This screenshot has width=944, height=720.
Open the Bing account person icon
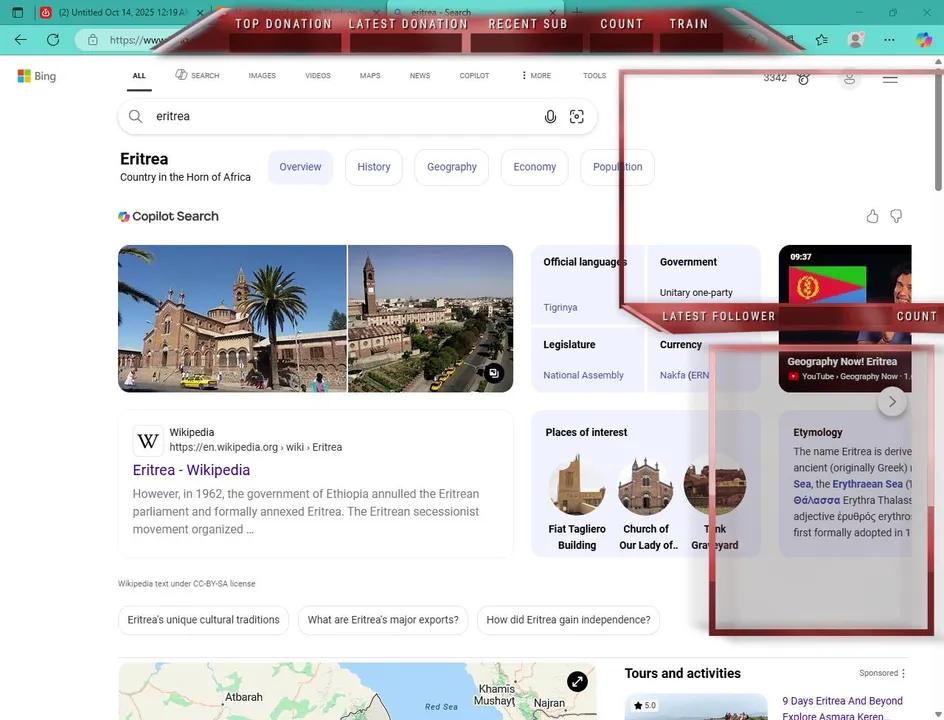pyautogui.click(x=849, y=78)
